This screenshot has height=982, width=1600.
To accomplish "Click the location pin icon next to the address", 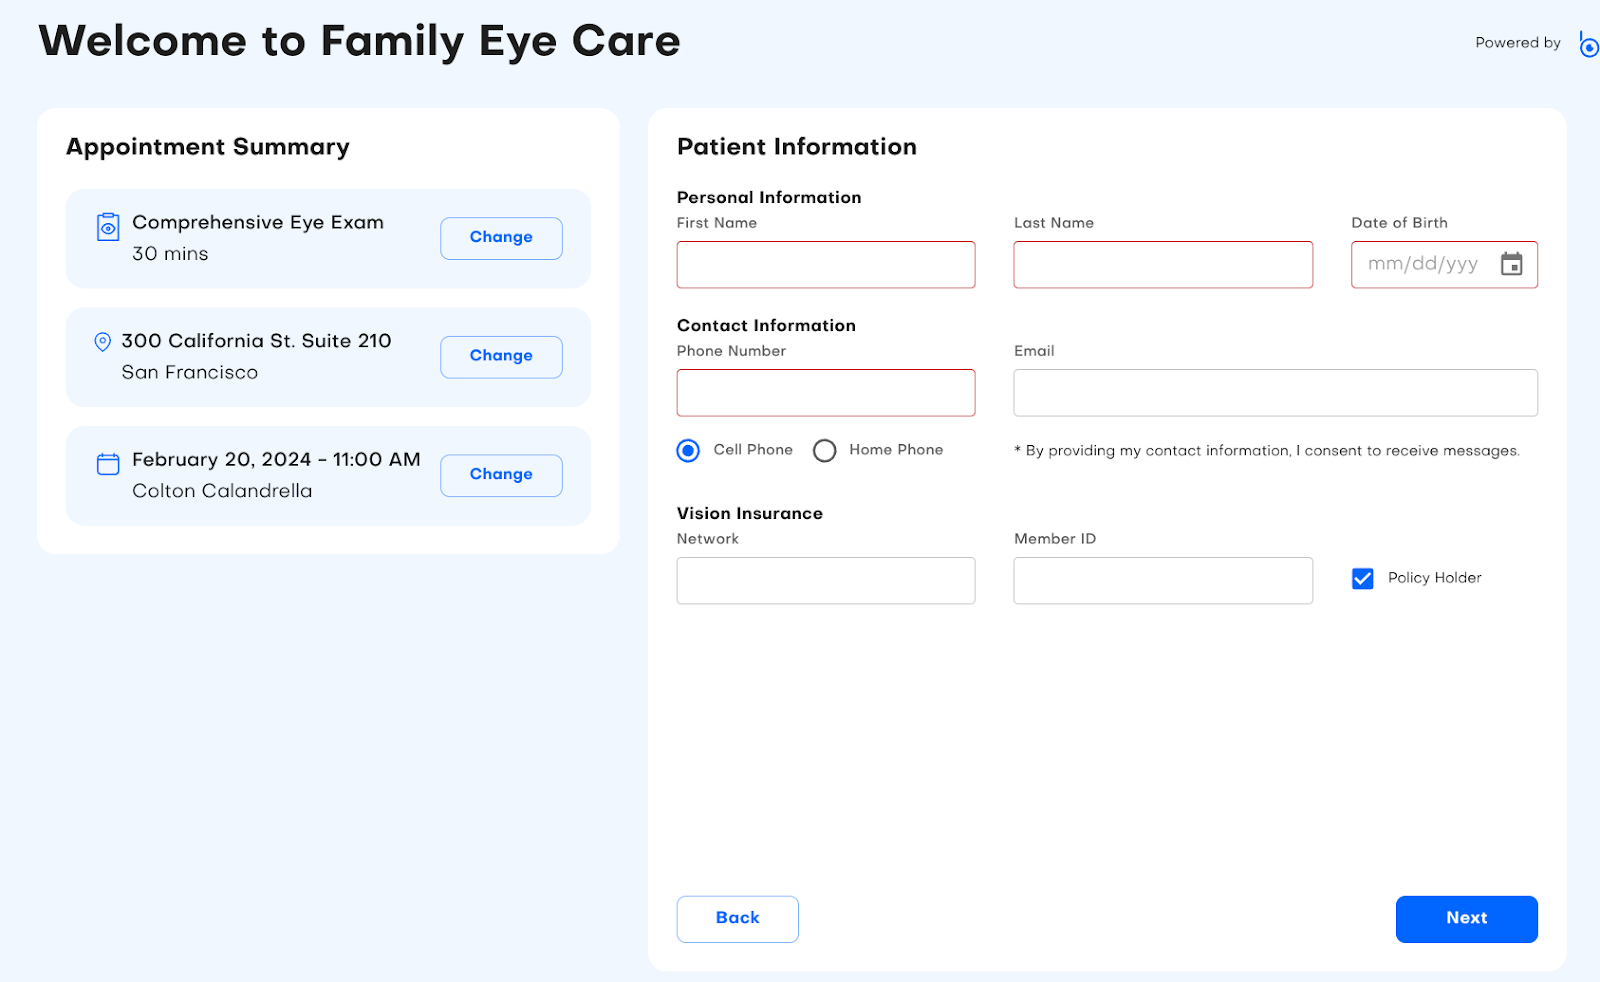I will coord(103,342).
